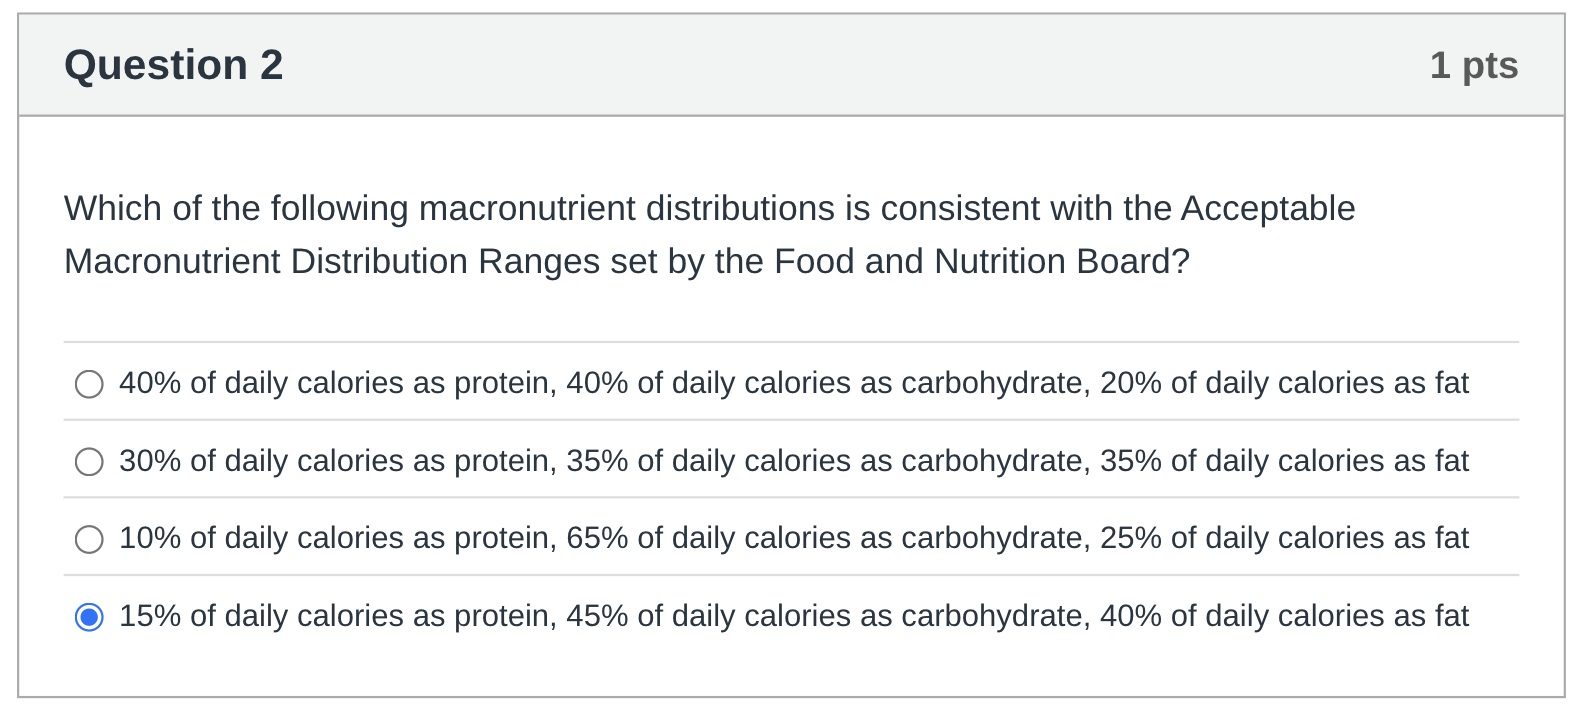Click the radio button for the third answer

89,538
